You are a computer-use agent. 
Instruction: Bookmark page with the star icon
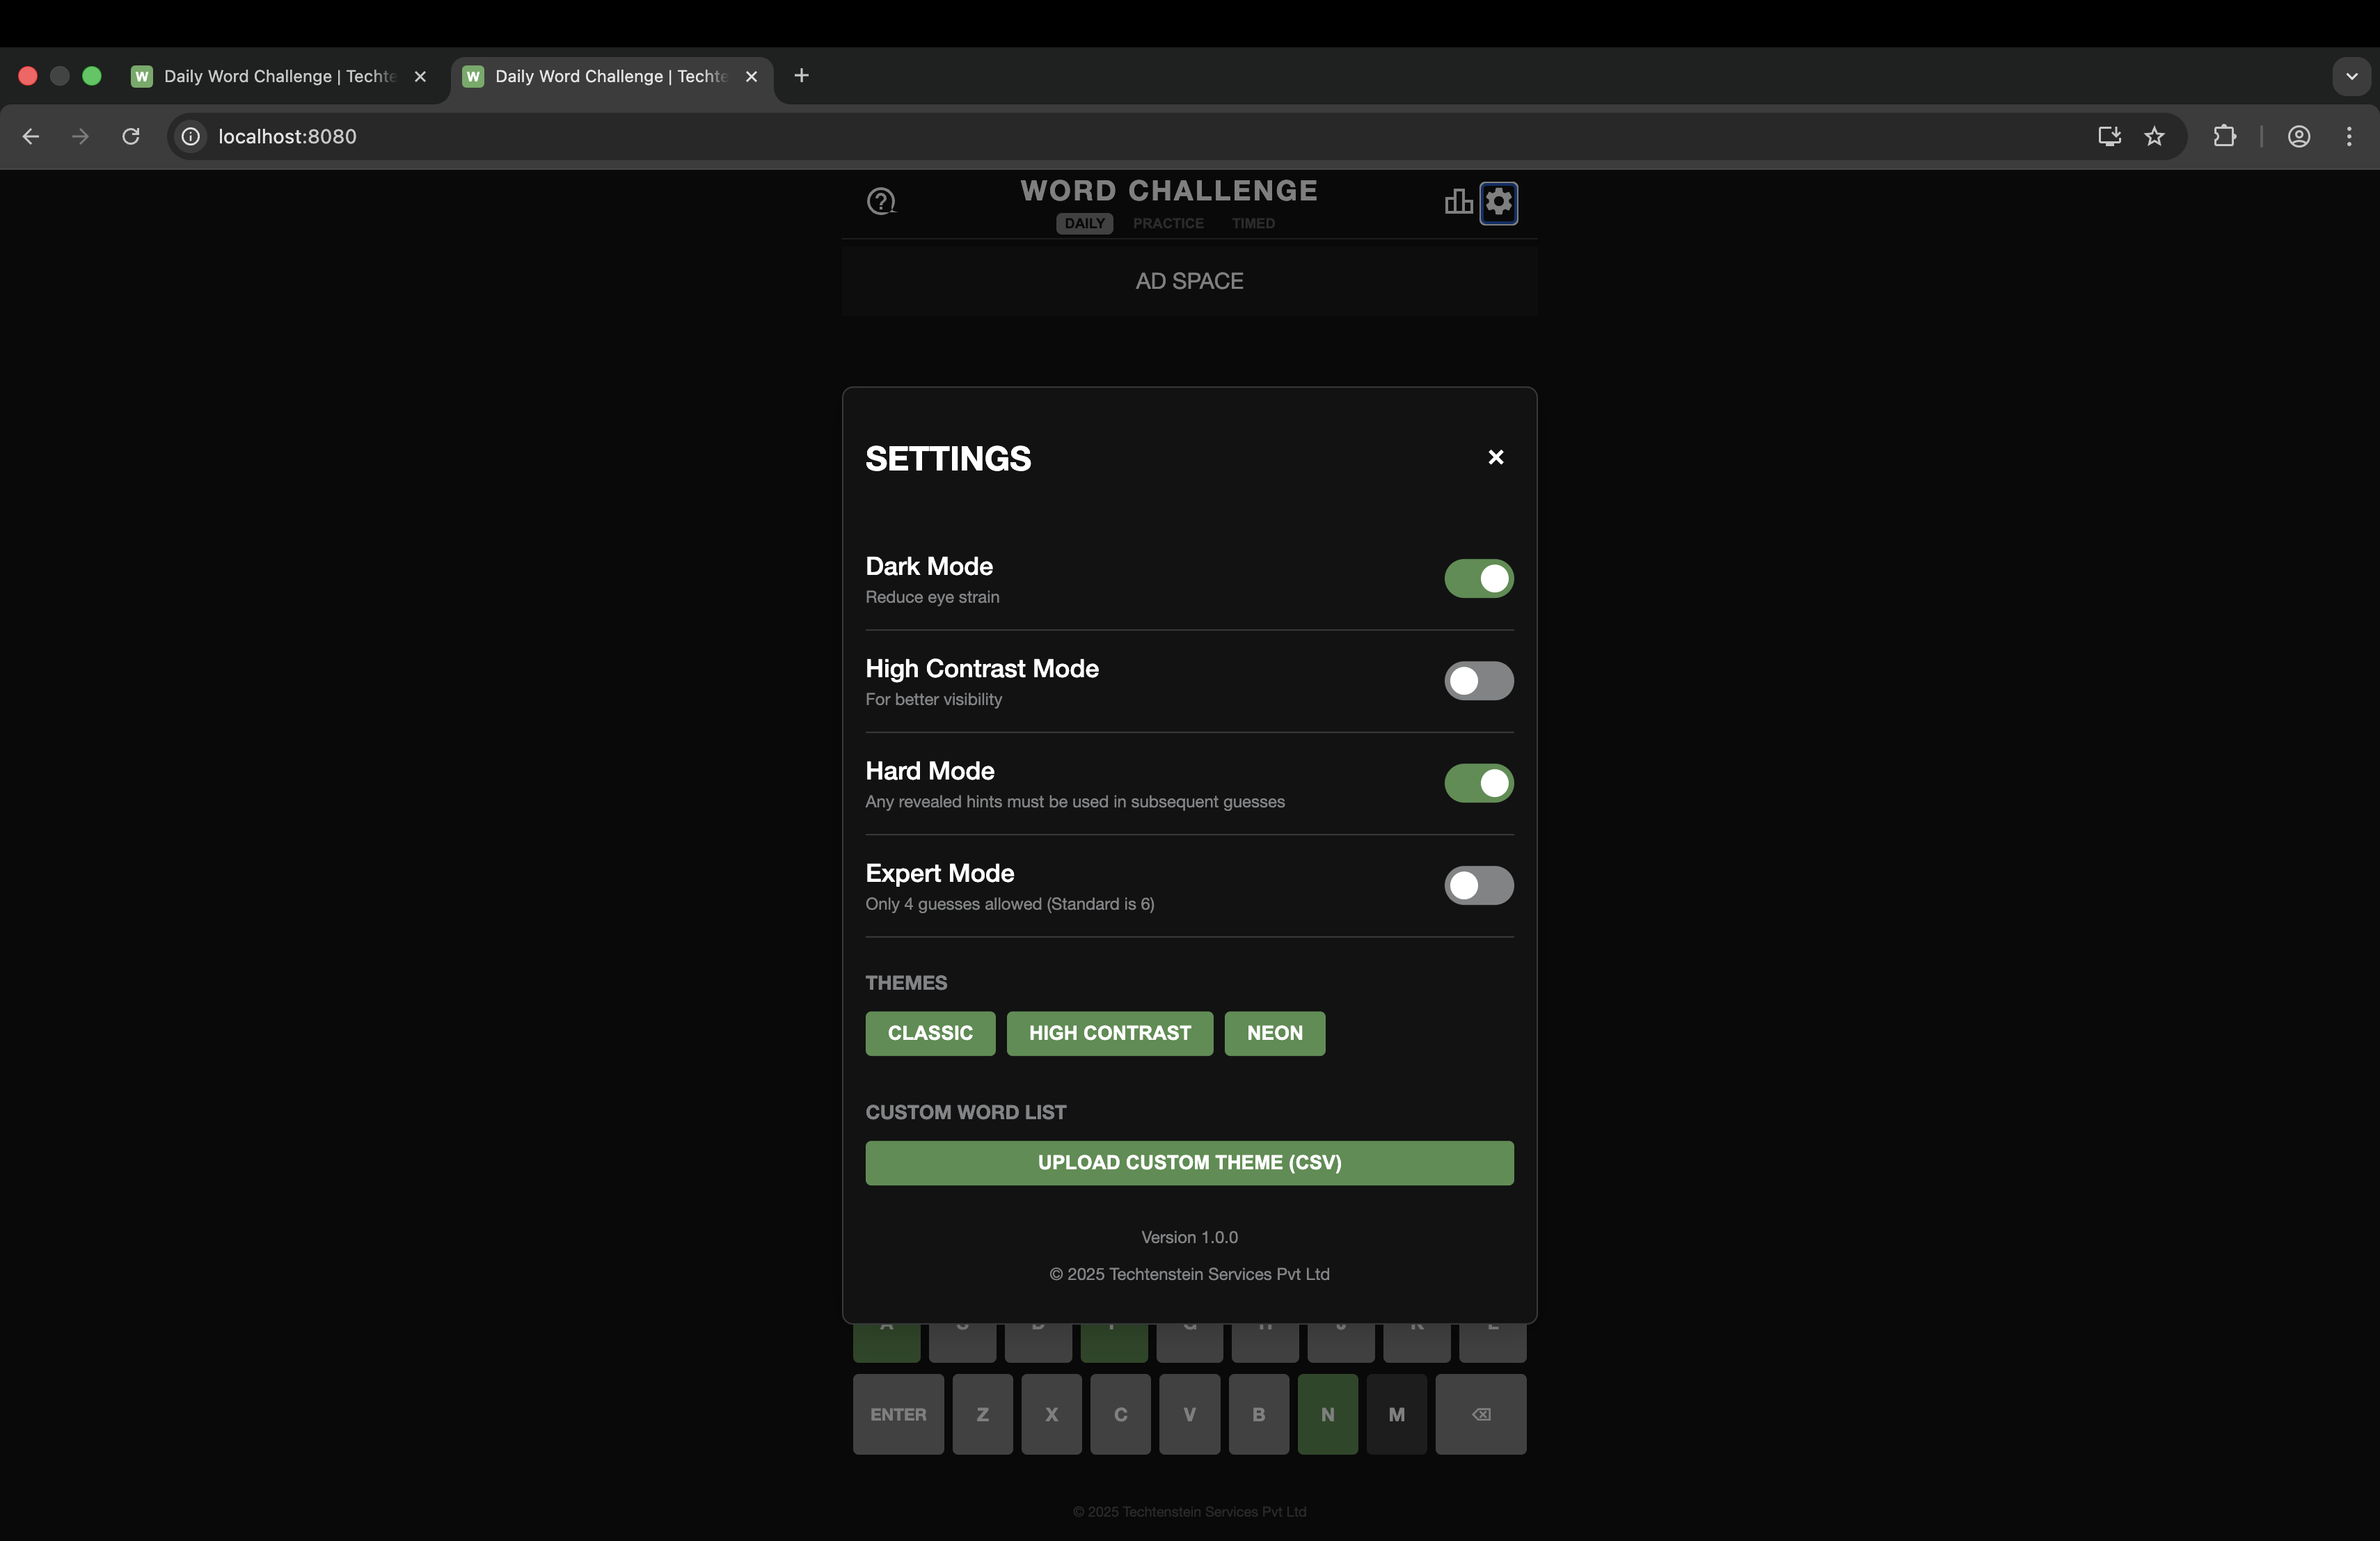[2154, 136]
